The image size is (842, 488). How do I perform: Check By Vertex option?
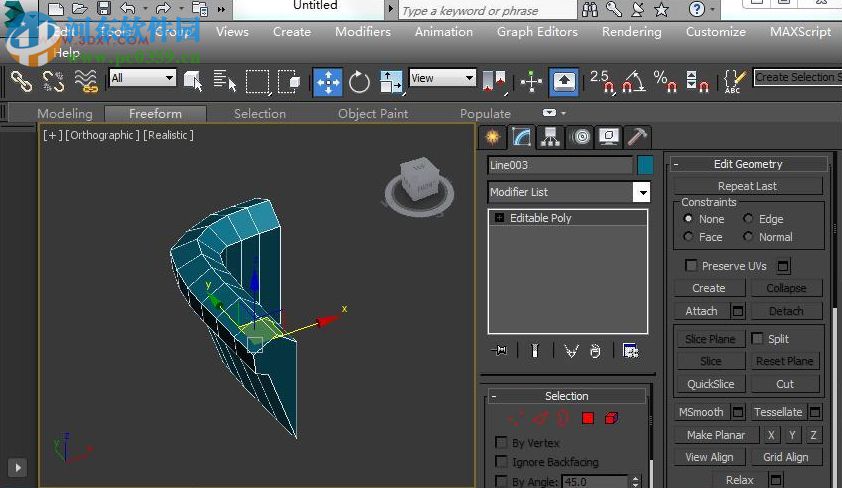pos(501,442)
